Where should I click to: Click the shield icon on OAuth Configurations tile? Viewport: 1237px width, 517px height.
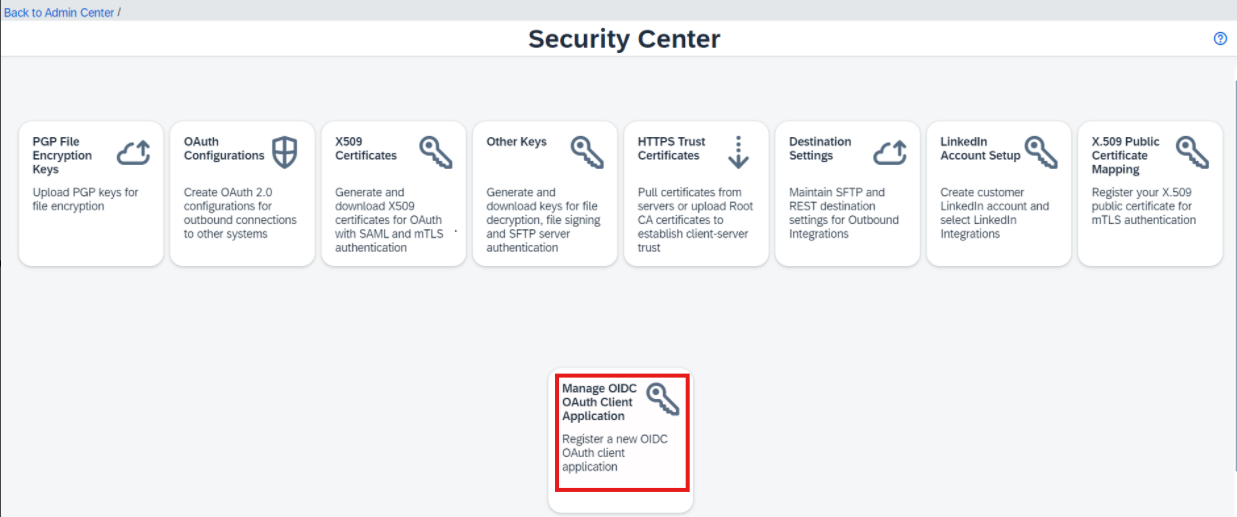pyautogui.click(x=285, y=152)
